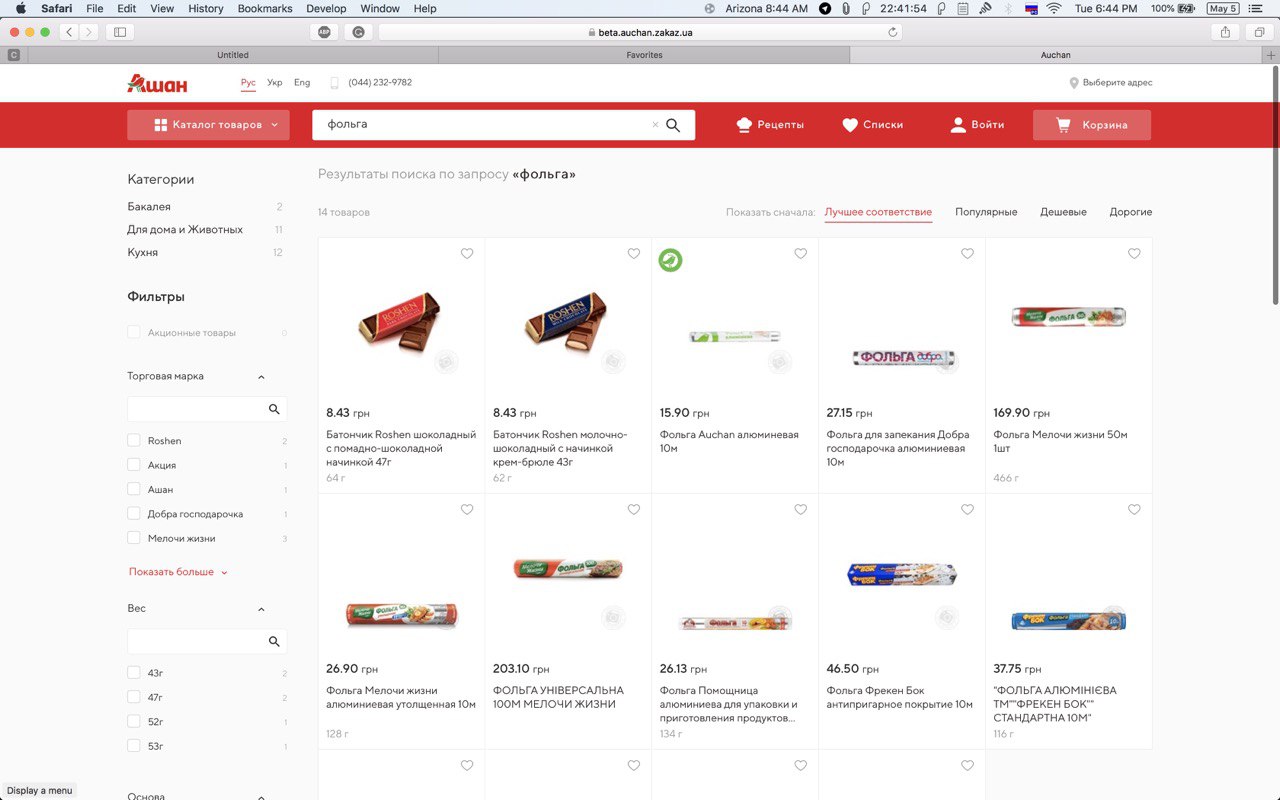This screenshot has width=1280, height=800.
Task: Sort results by Популярные
Action: tap(986, 212)
